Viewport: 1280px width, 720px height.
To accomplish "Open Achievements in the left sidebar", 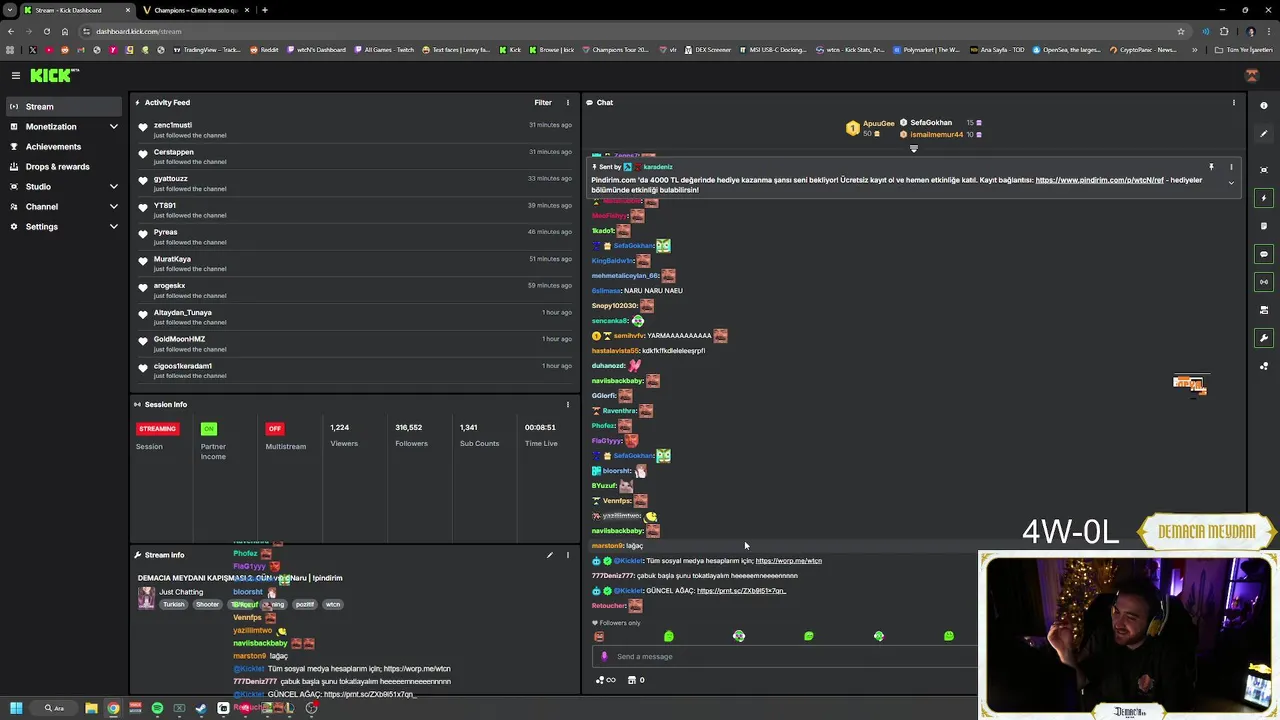I will pyautogui.click(x=62, y=147).
